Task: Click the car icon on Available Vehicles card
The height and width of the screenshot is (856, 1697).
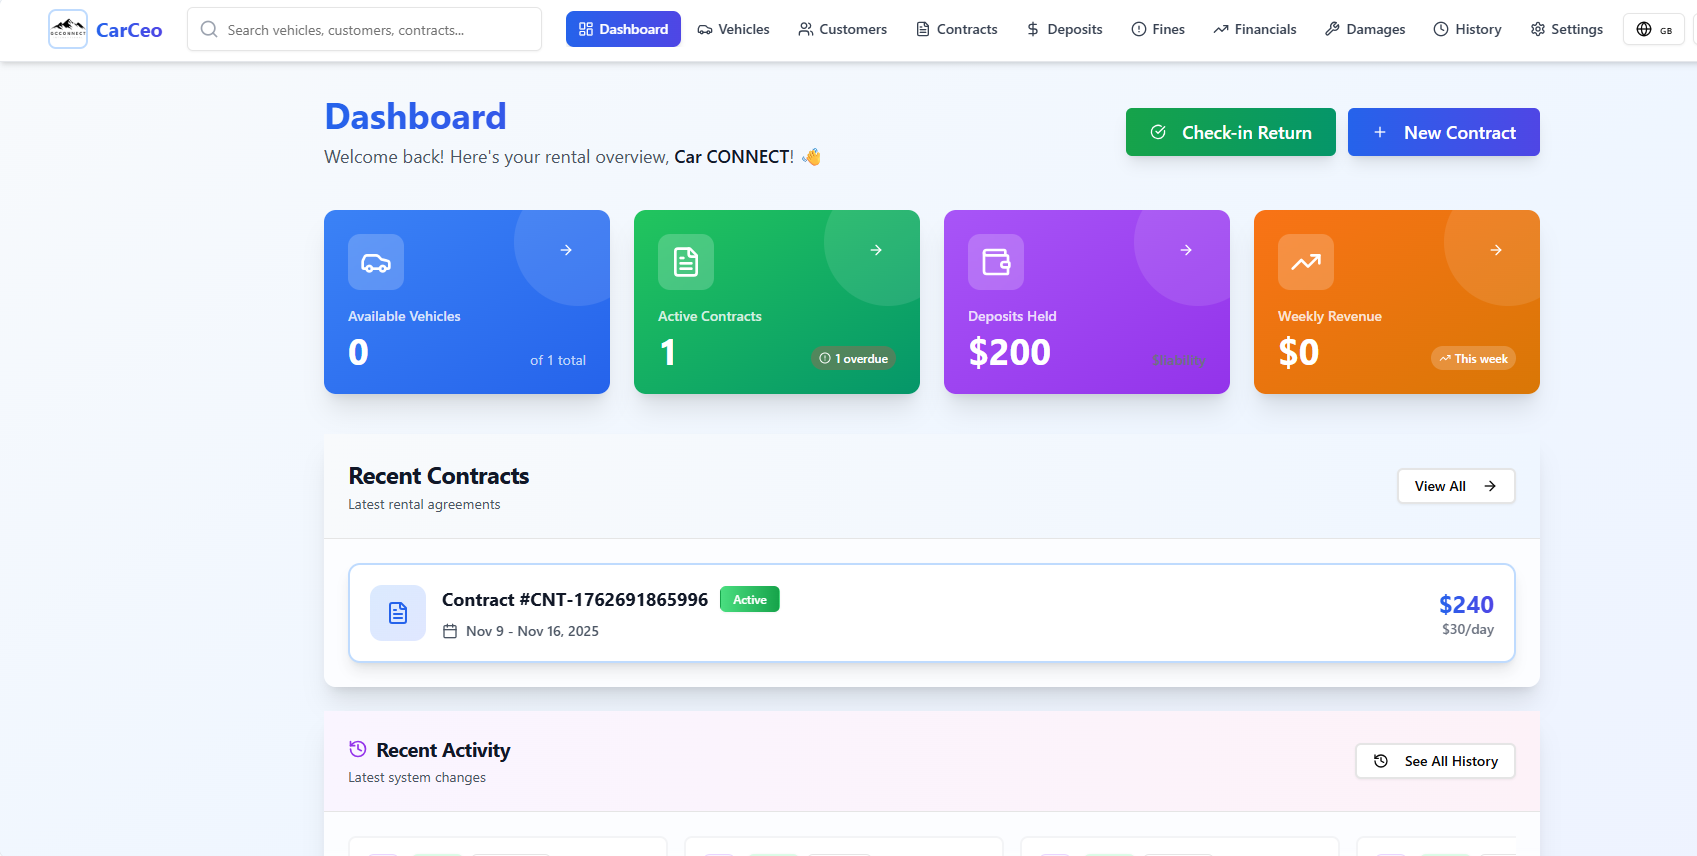Action: [376, 262]
